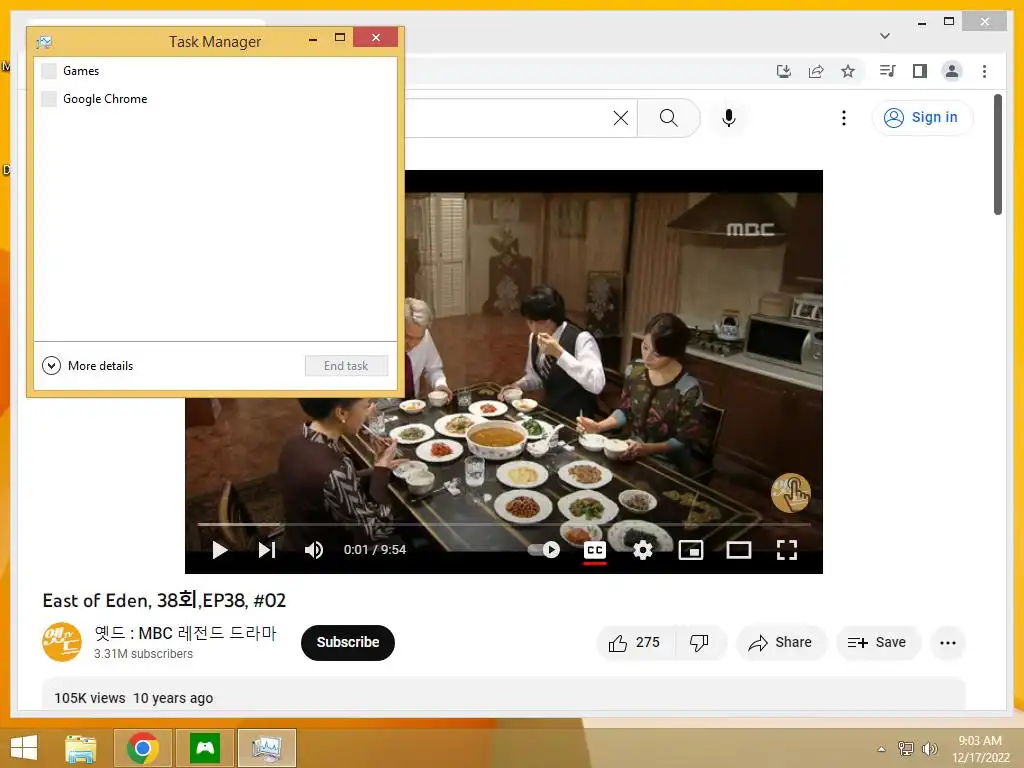Open clock showing 9:03 AM
Viewport: 1024px width, 768px height.
[x=980, y=749]
